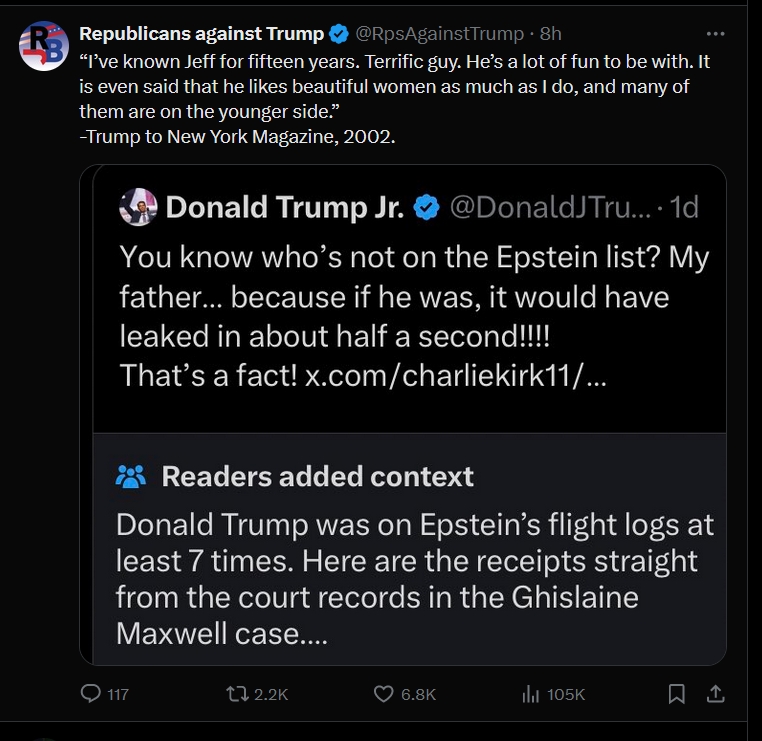Click the share upload icon

[x=715, y=693]
